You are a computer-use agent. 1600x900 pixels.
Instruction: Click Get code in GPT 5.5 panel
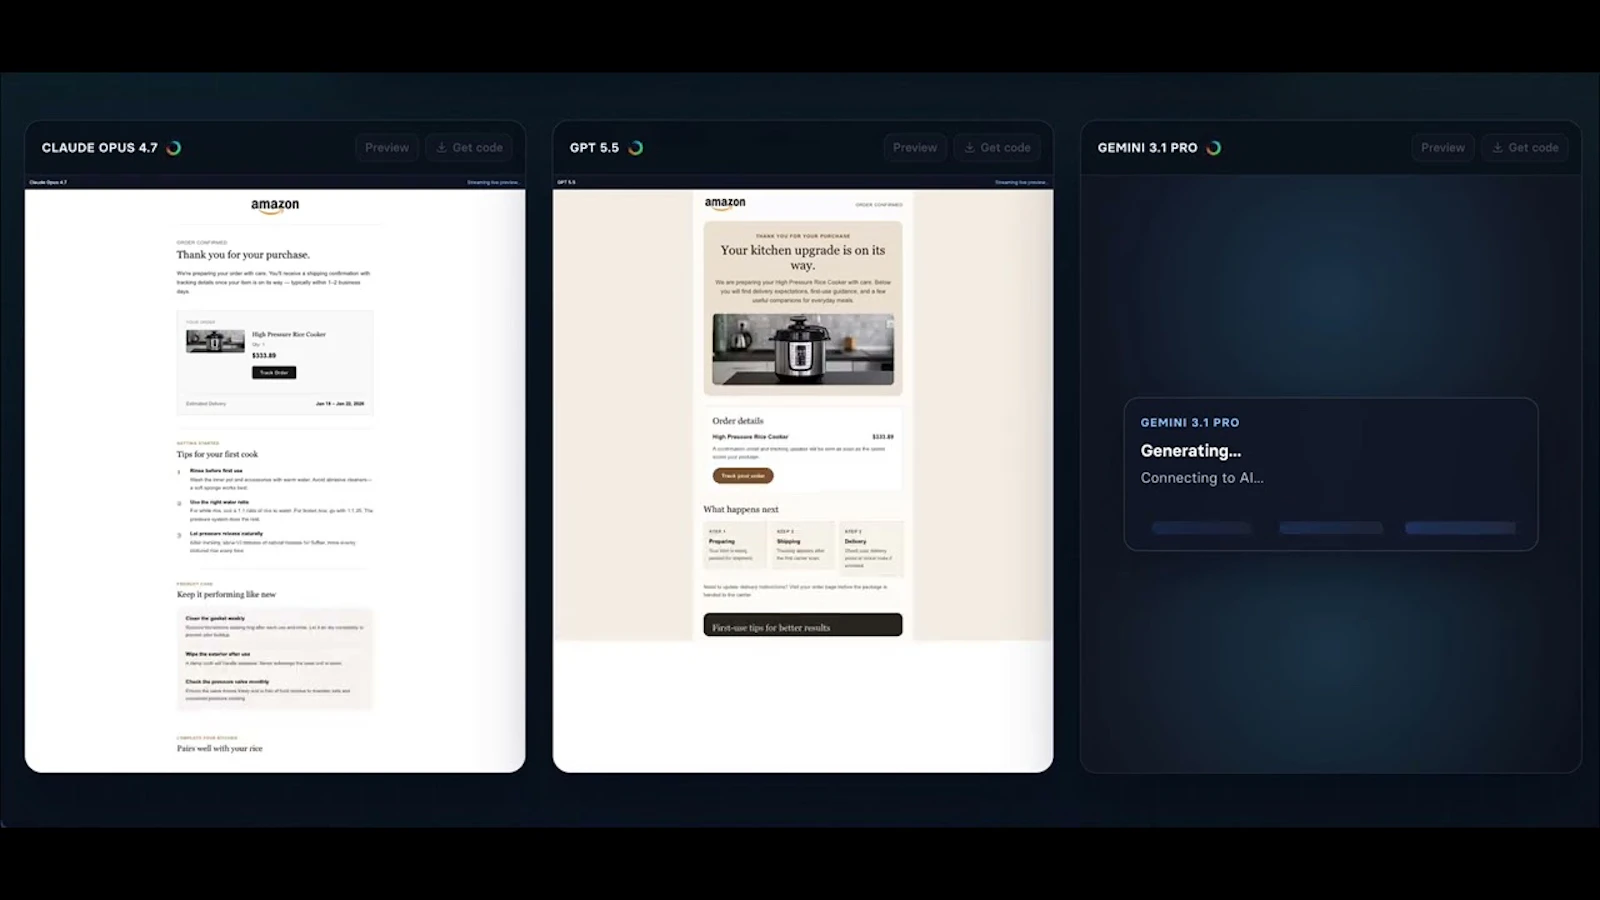pos(997,148)
